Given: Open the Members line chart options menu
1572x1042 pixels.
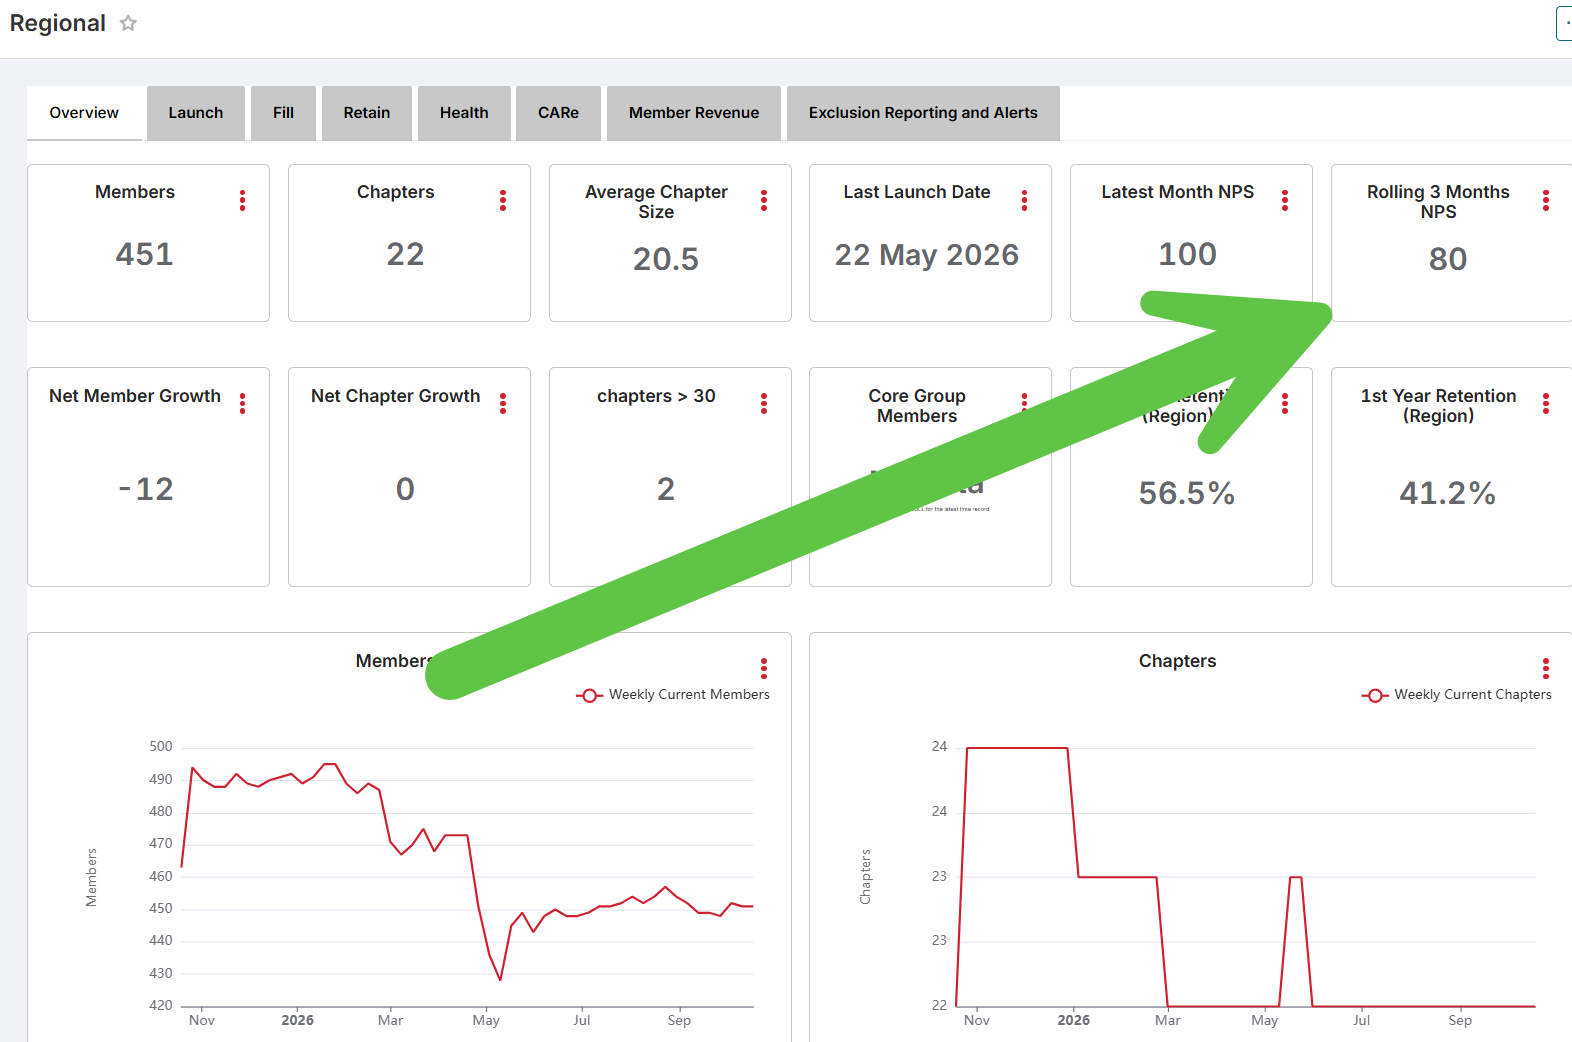Looking at the screenshot, I should point(764,668).
